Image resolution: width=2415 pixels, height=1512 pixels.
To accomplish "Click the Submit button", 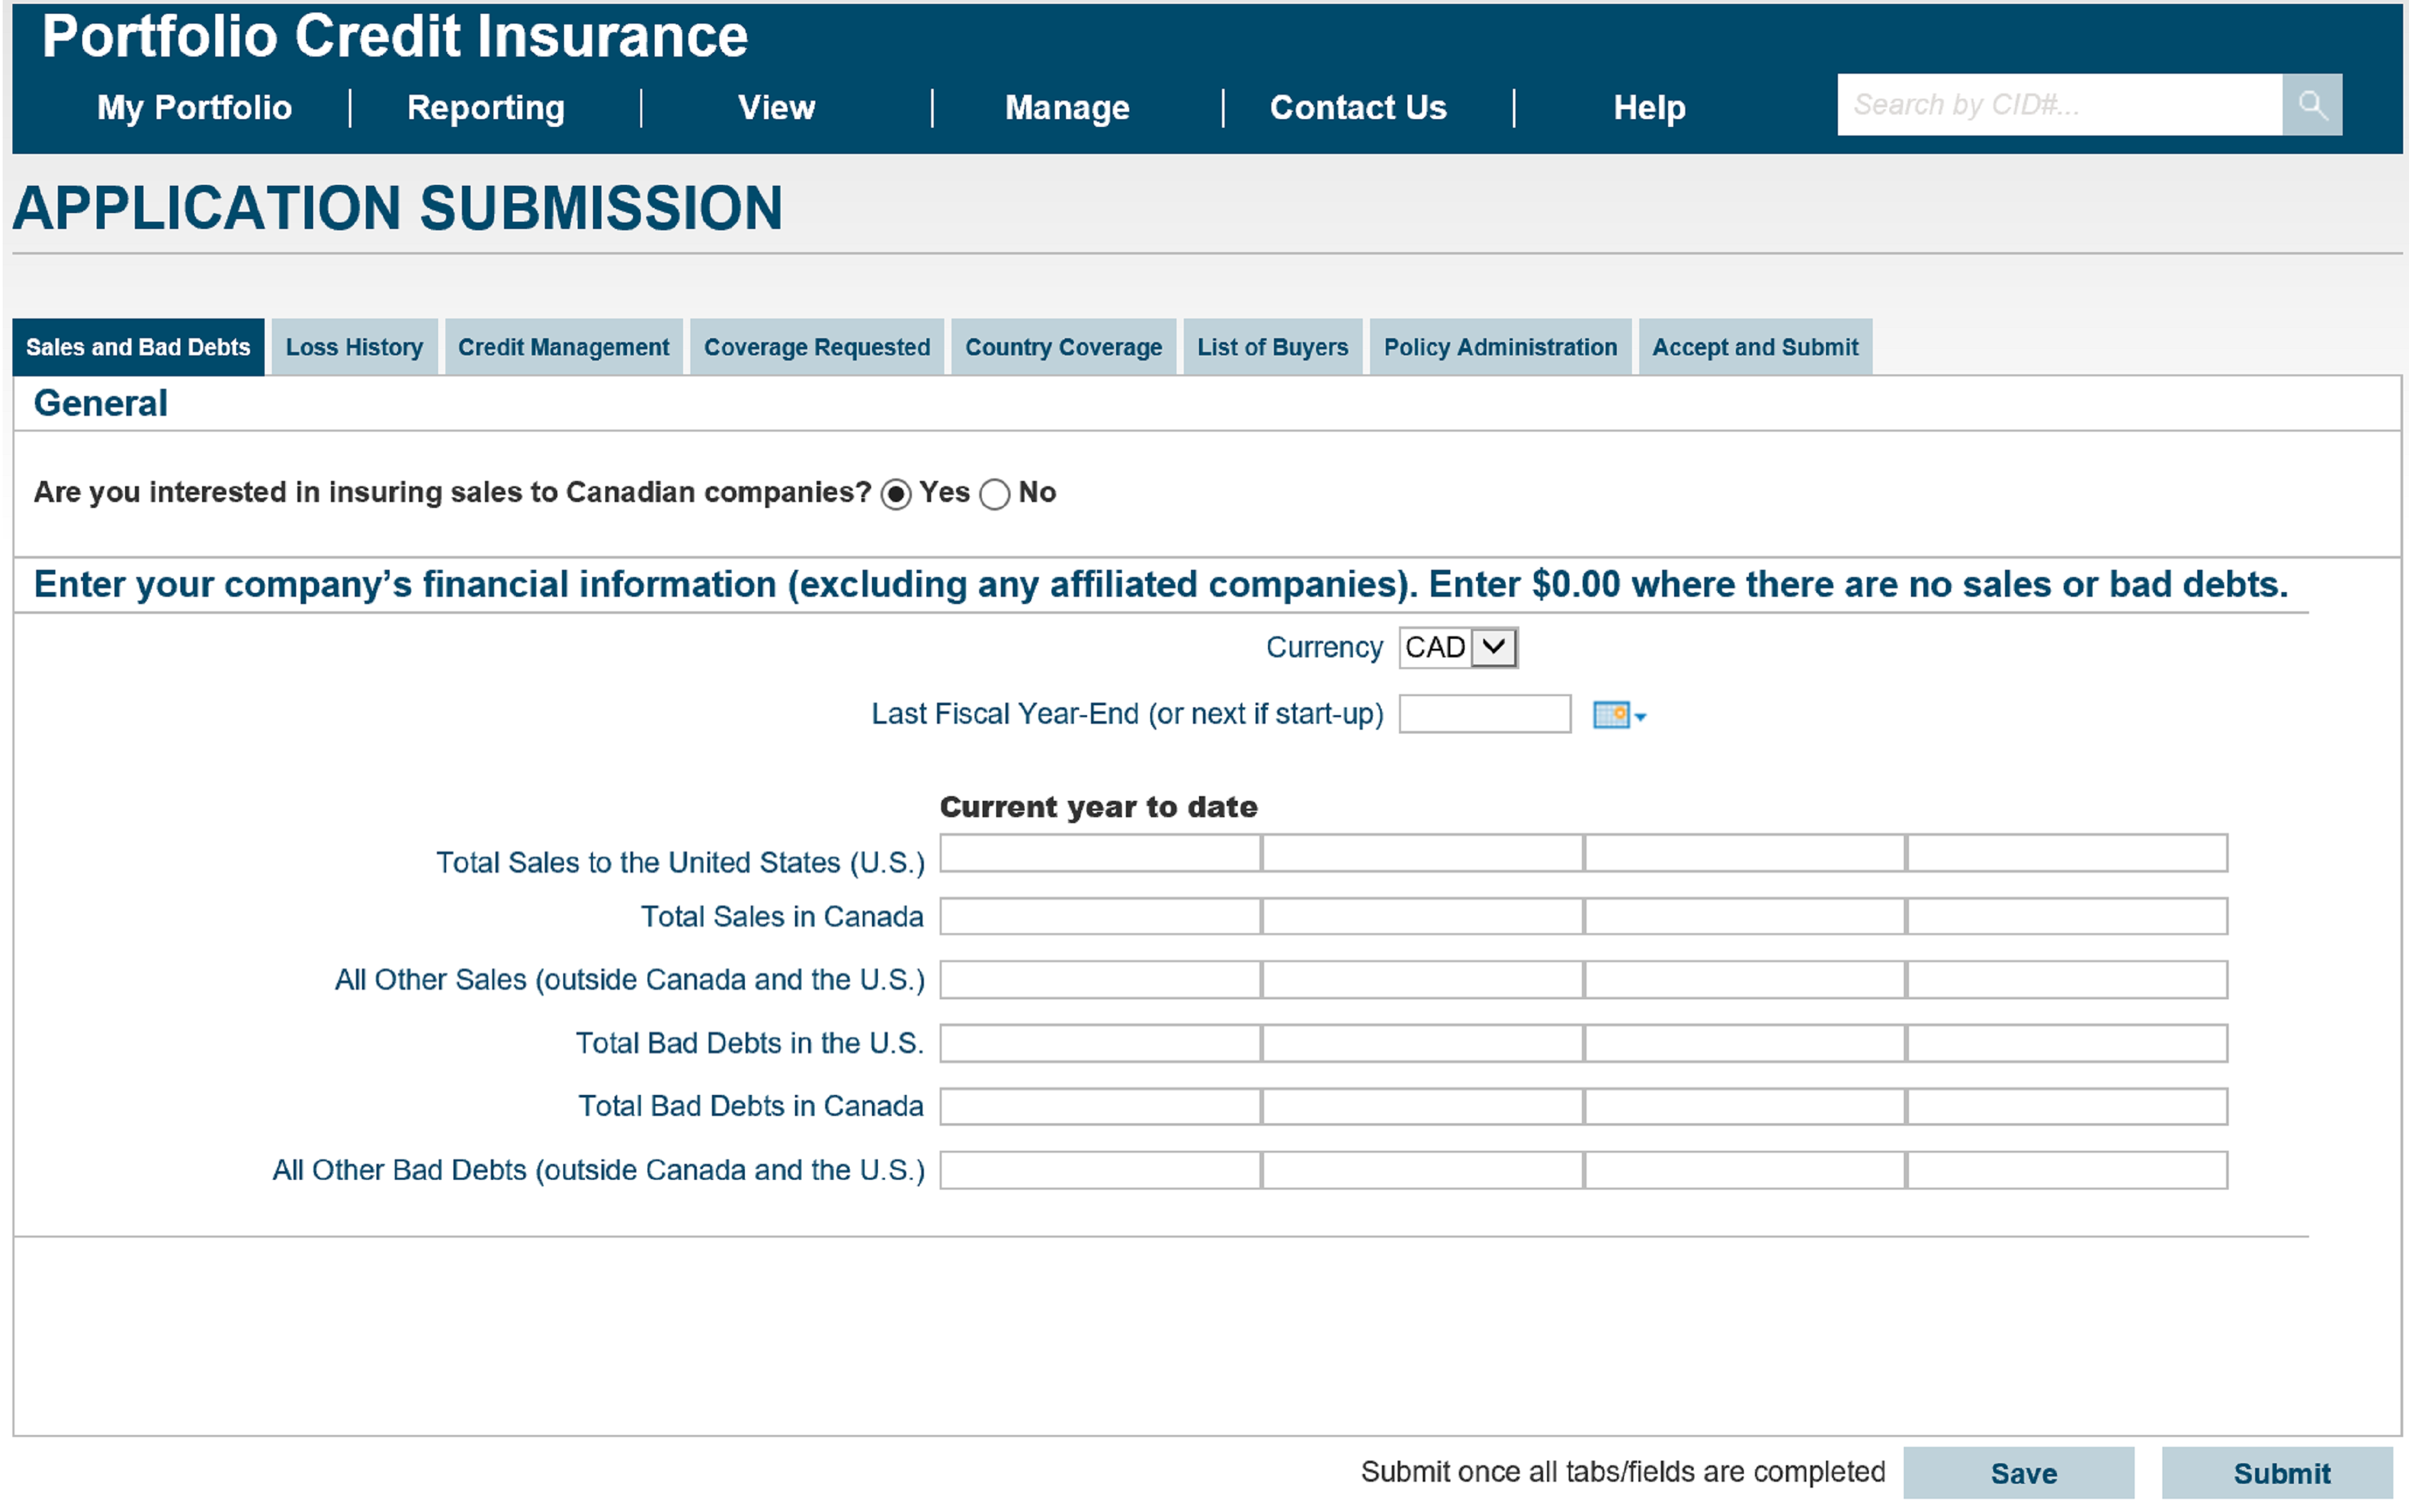I will [2278, 1473].
